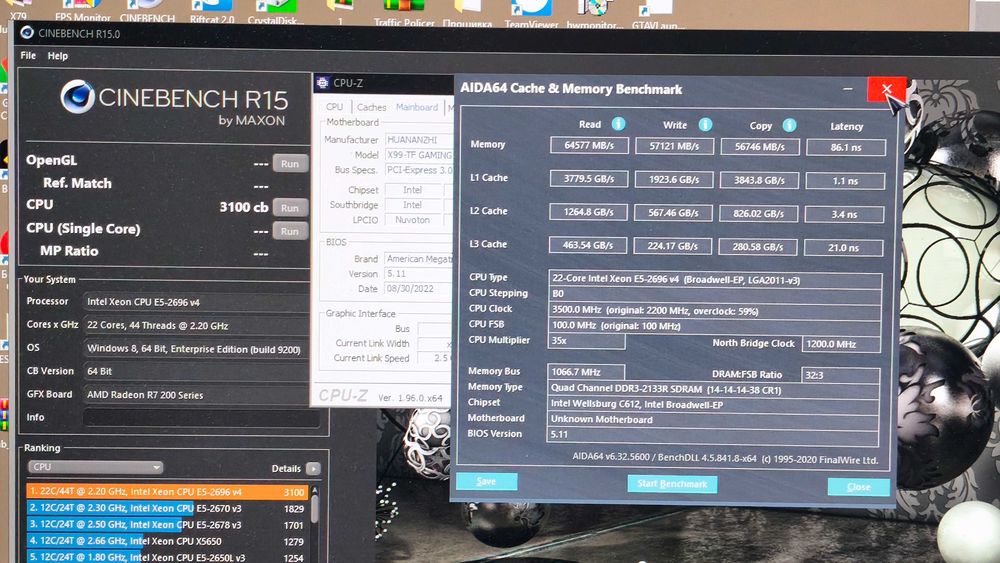The width and height of the screenshot is (1000, 563).
Task: Click L1 Cache read value 3779.5 GB/s
Action: tap(589, 179)
